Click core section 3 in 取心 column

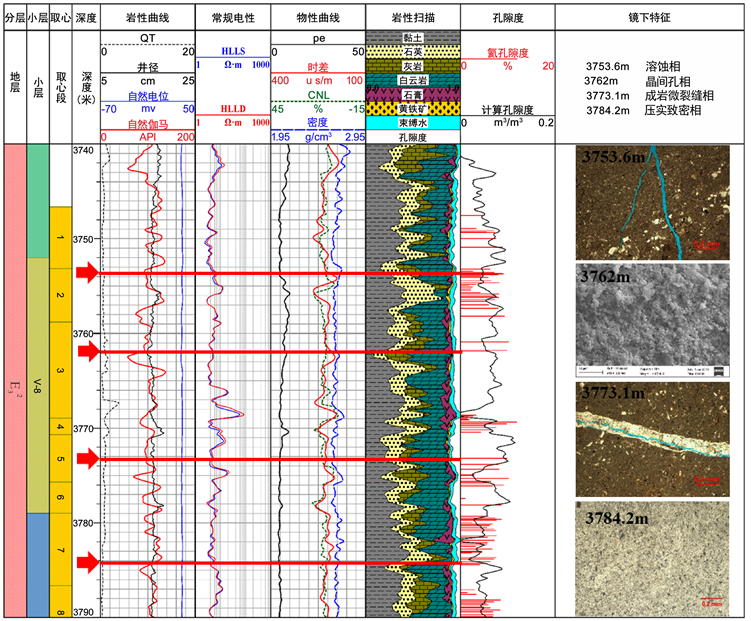[60, 371]
